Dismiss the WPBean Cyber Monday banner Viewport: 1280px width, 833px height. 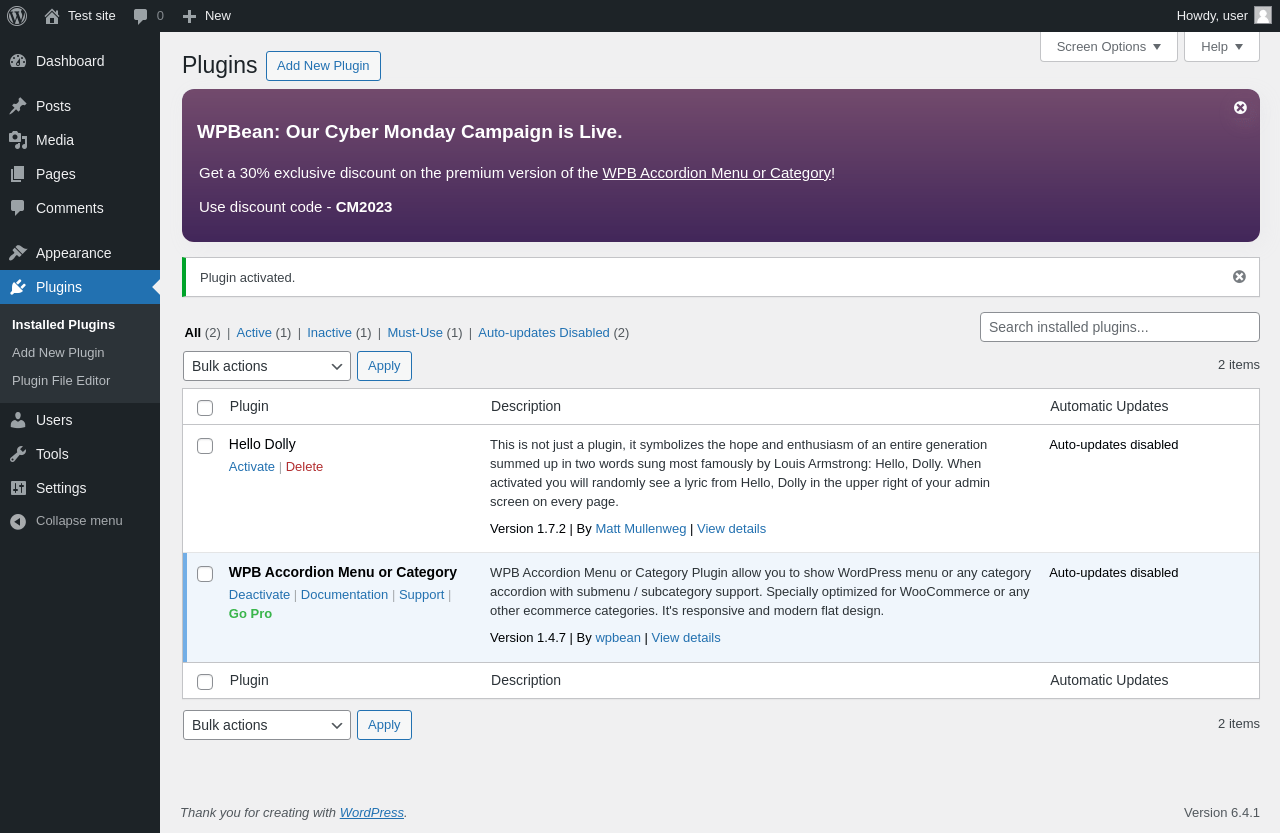coord(1240,107)
